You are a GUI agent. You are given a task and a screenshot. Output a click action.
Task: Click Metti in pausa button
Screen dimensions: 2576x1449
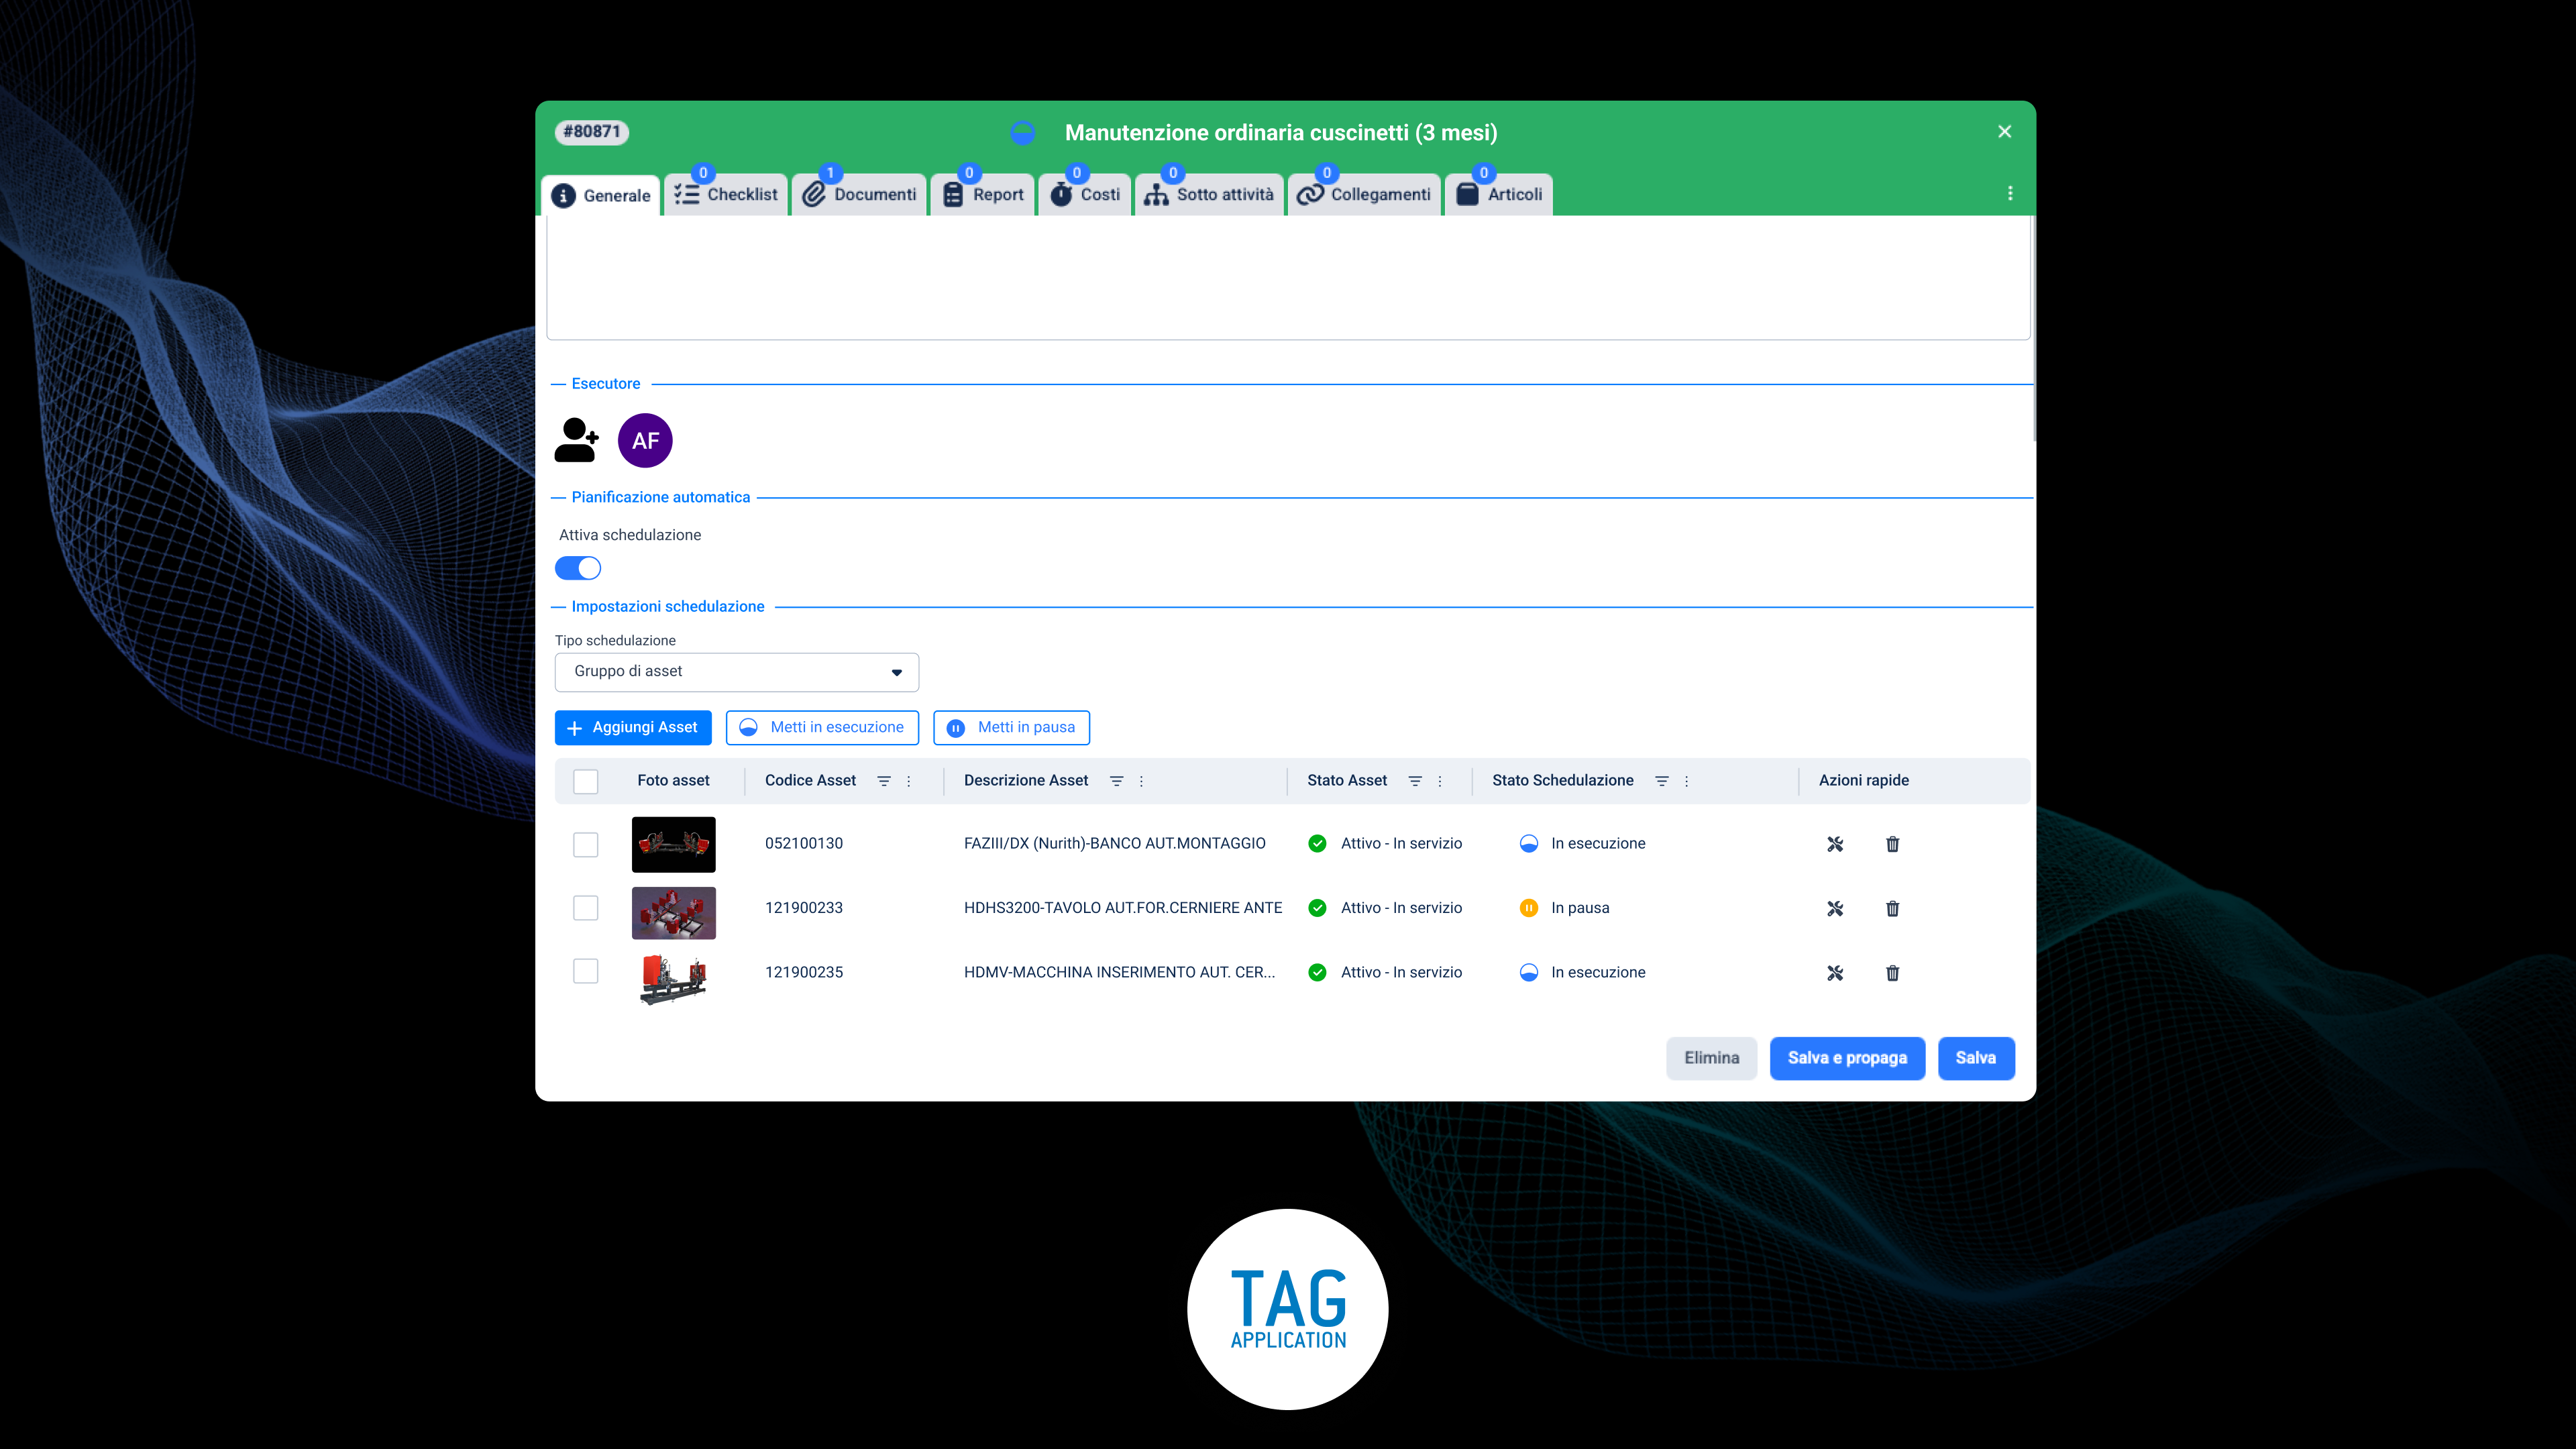pos(1011,727)
